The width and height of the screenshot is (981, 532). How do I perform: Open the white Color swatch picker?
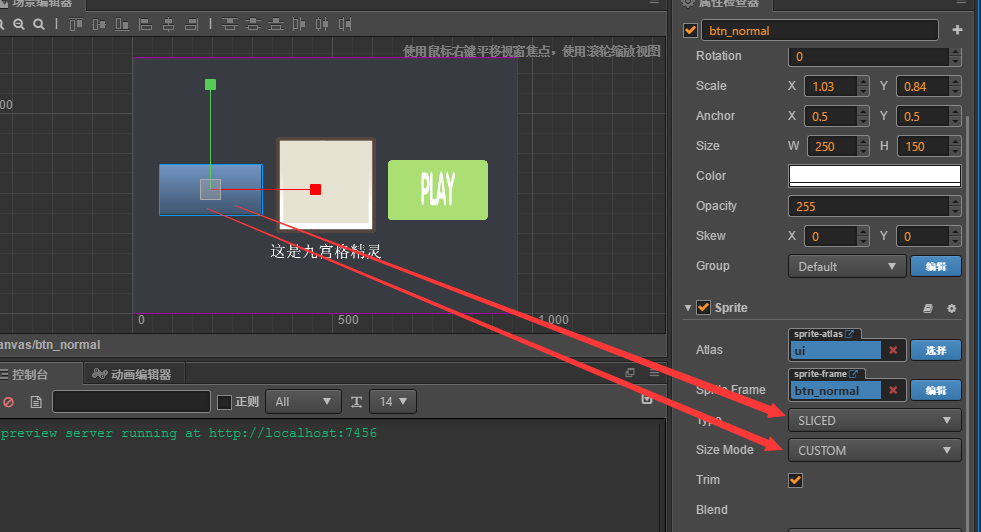point(875,176)
